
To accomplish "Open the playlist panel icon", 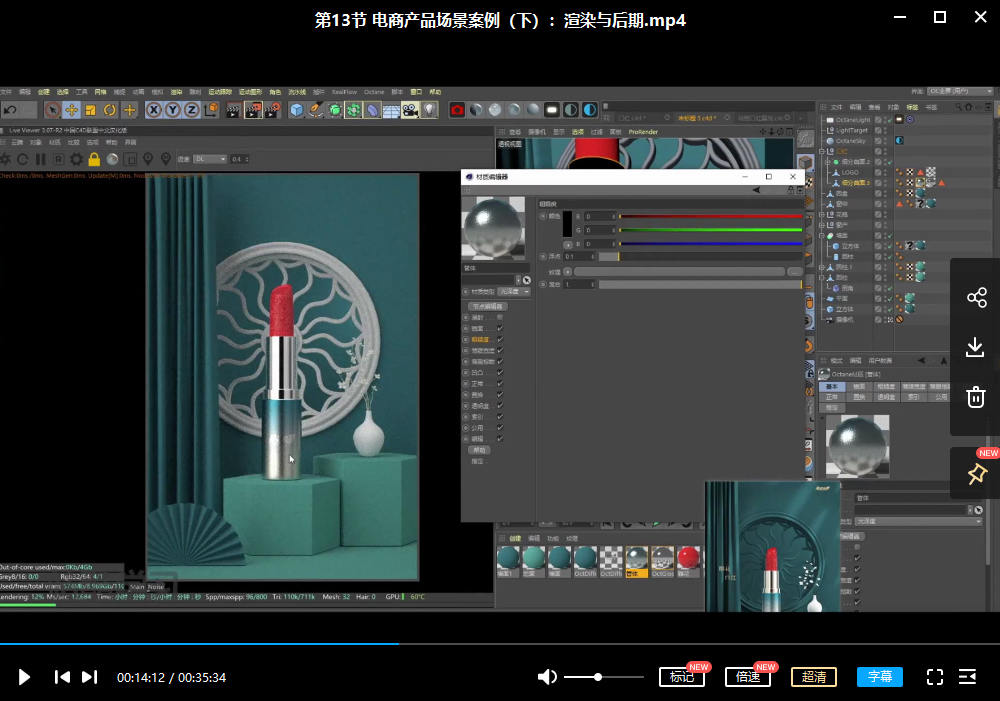I will (968, 677).
